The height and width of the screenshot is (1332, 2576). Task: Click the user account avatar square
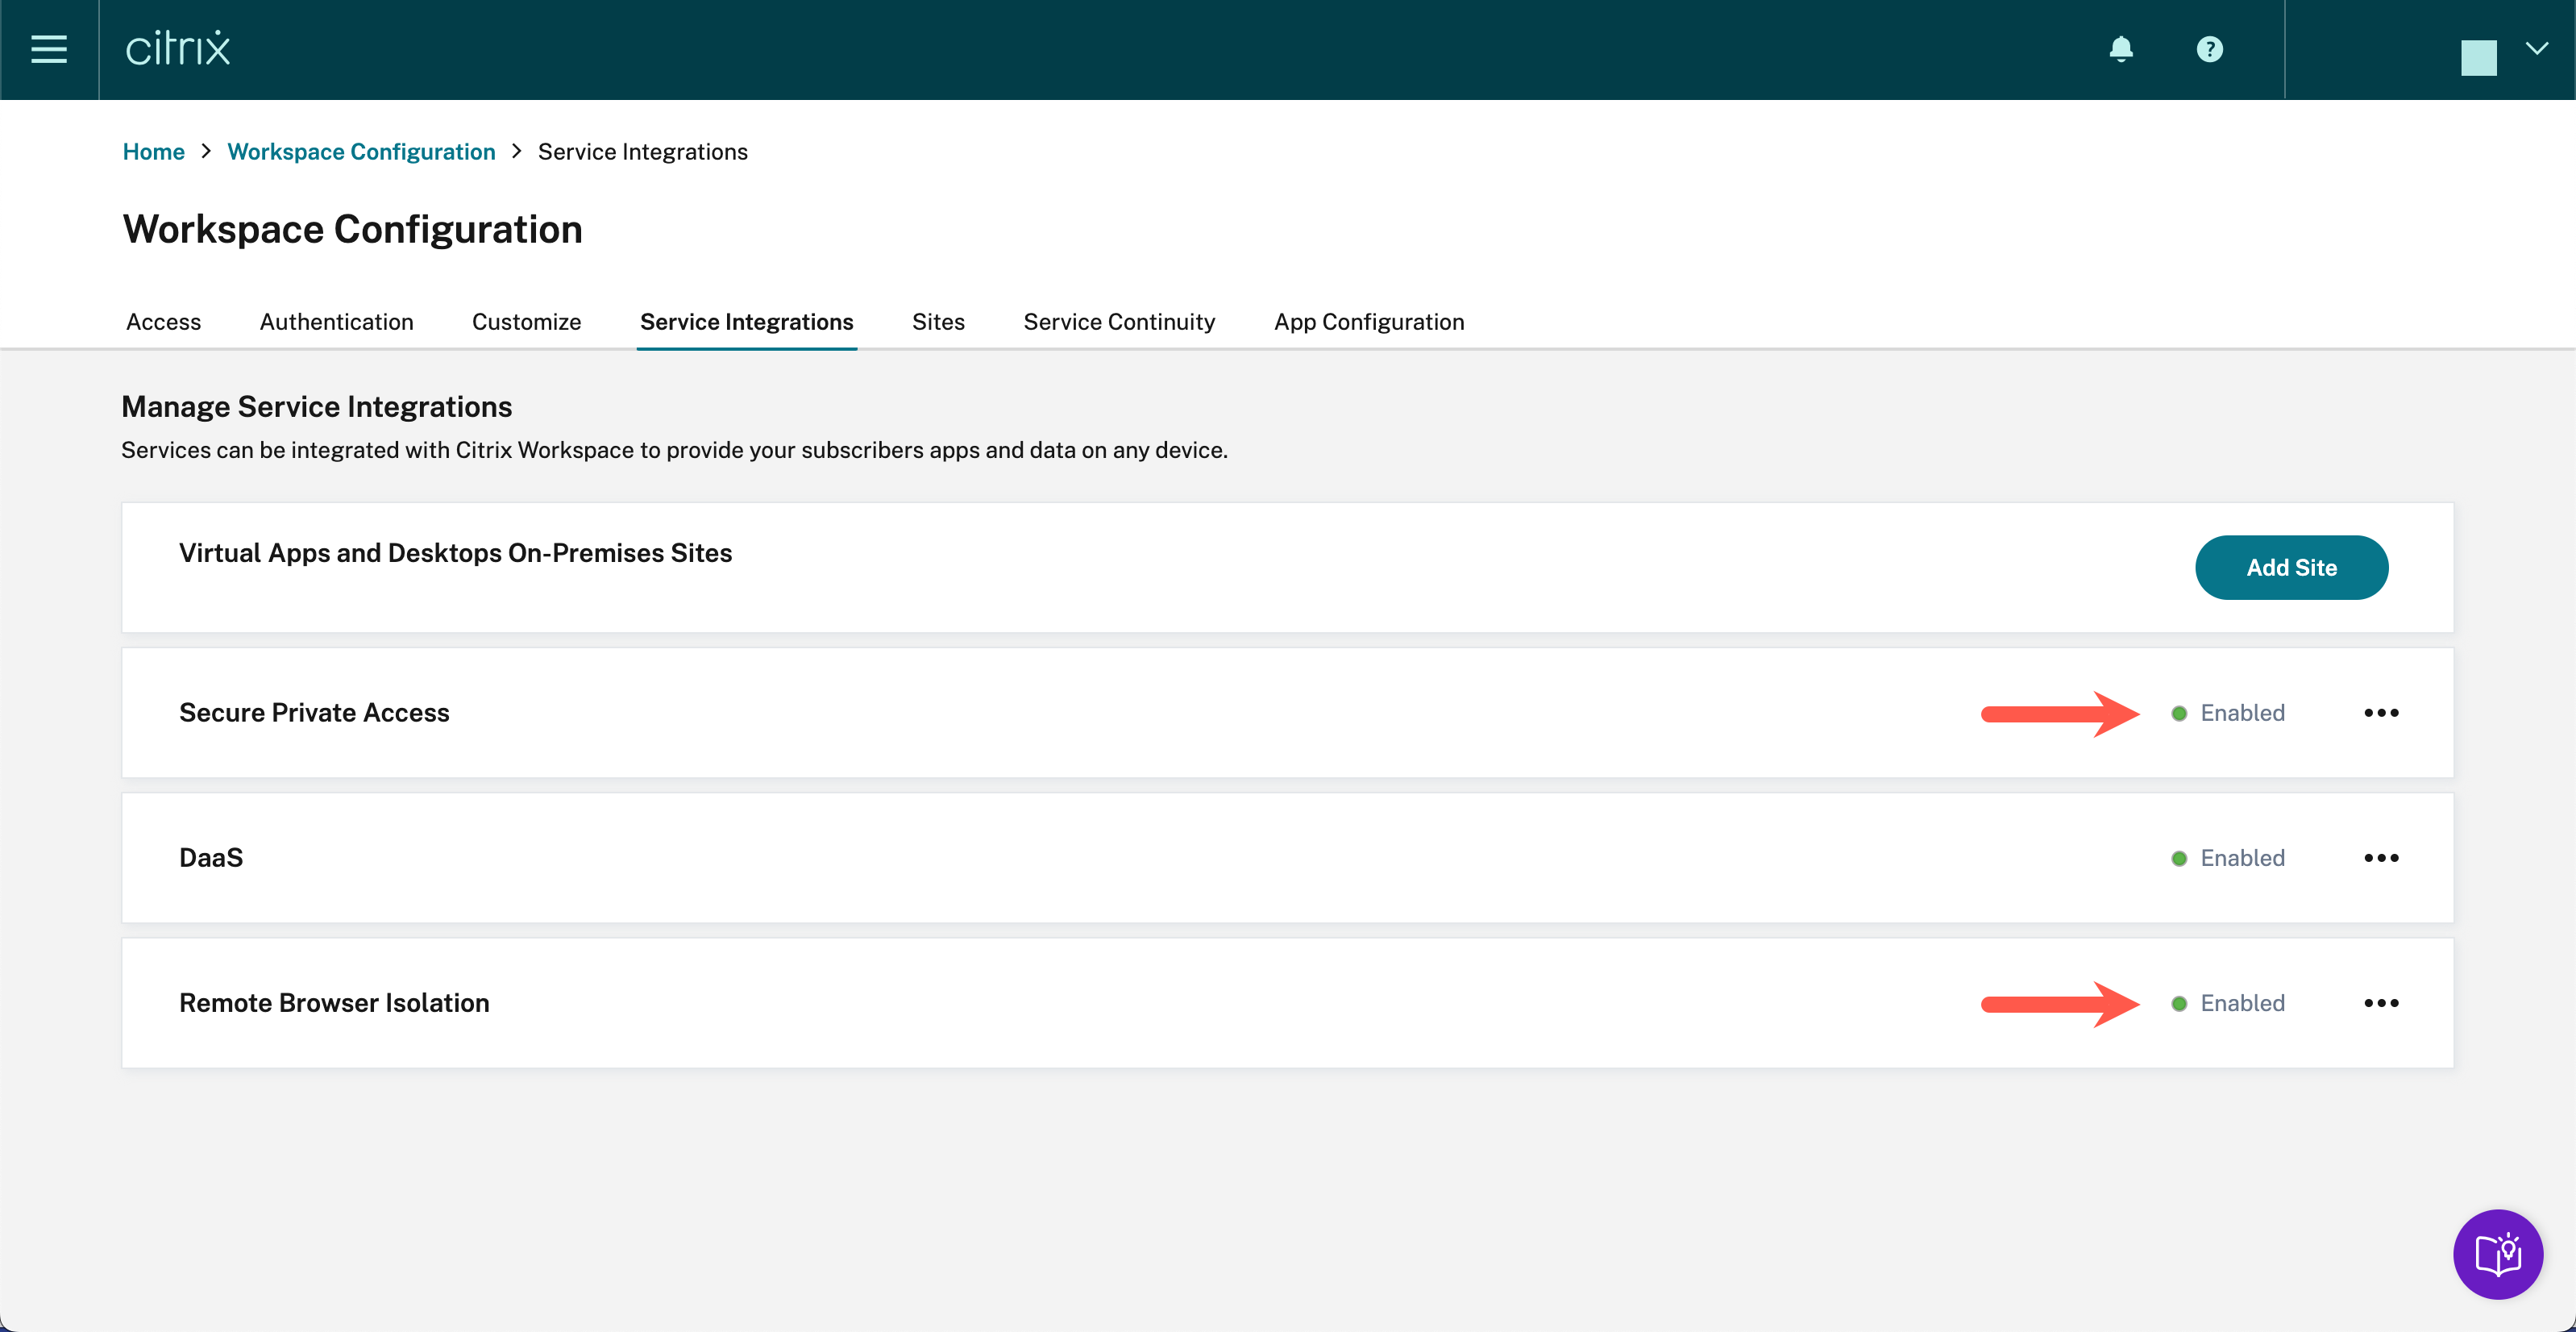[2478, 57]
